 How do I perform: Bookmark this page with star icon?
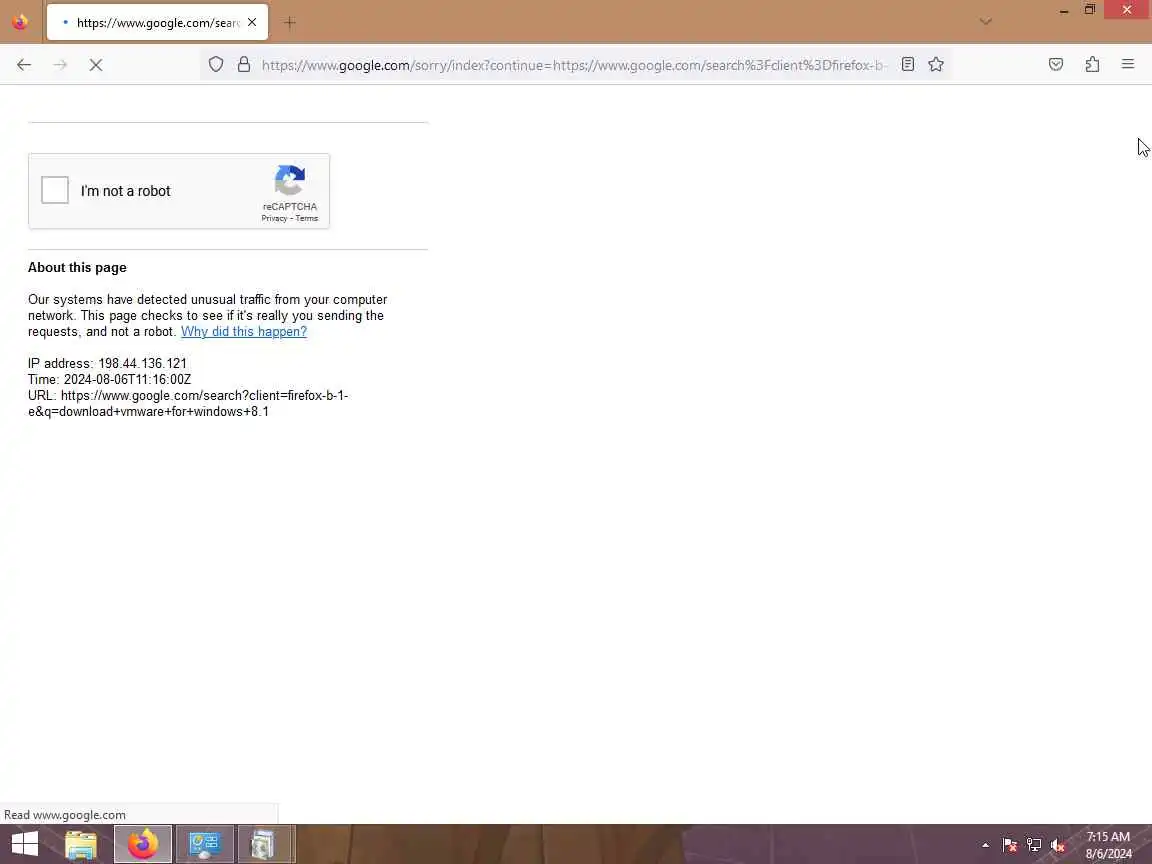pyautogui.click(x=935, y=65)
